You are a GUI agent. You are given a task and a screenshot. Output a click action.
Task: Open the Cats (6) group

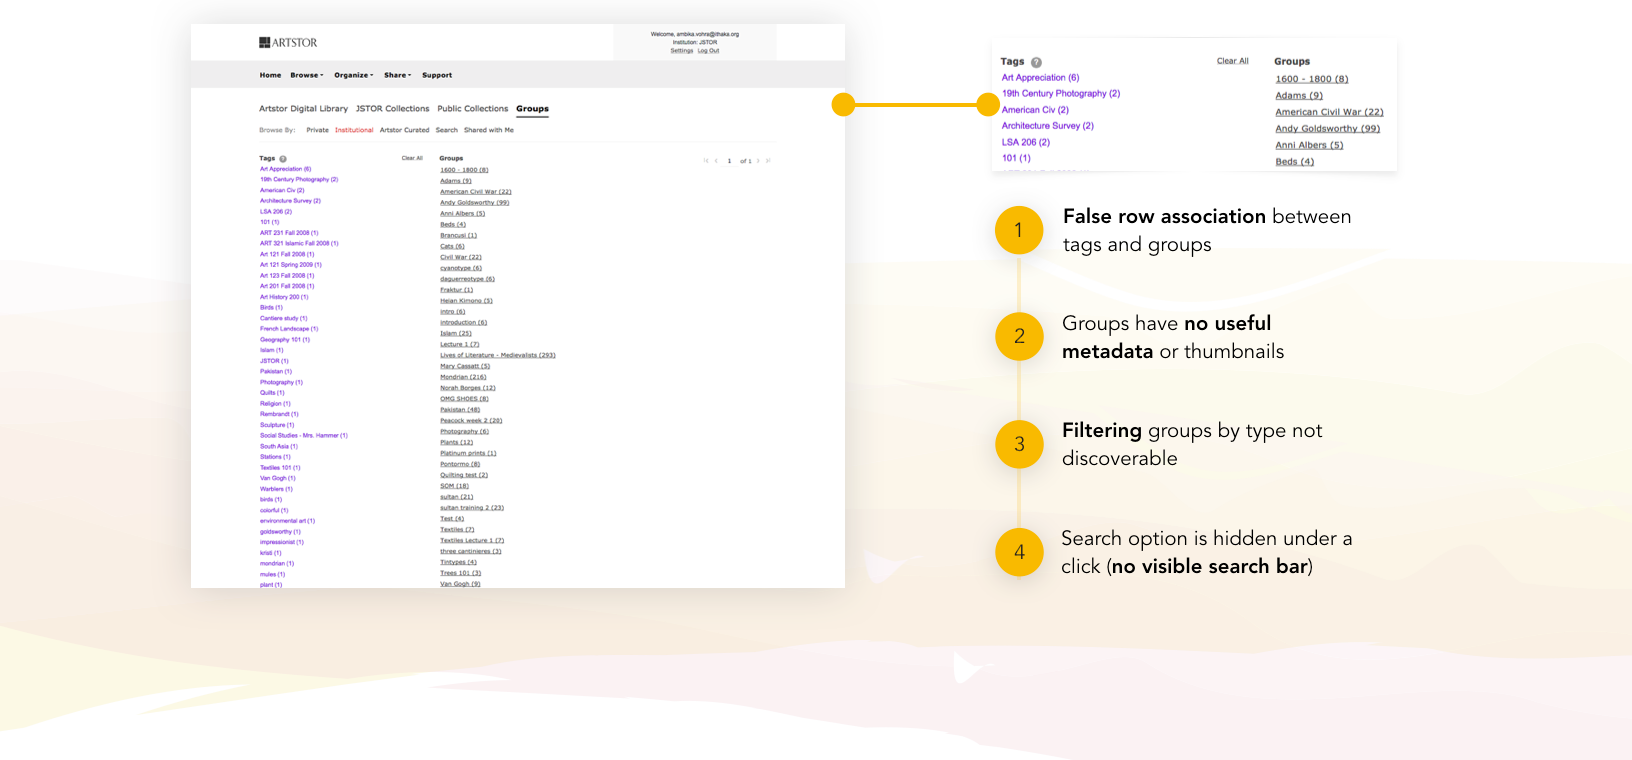tap(452, 246)
